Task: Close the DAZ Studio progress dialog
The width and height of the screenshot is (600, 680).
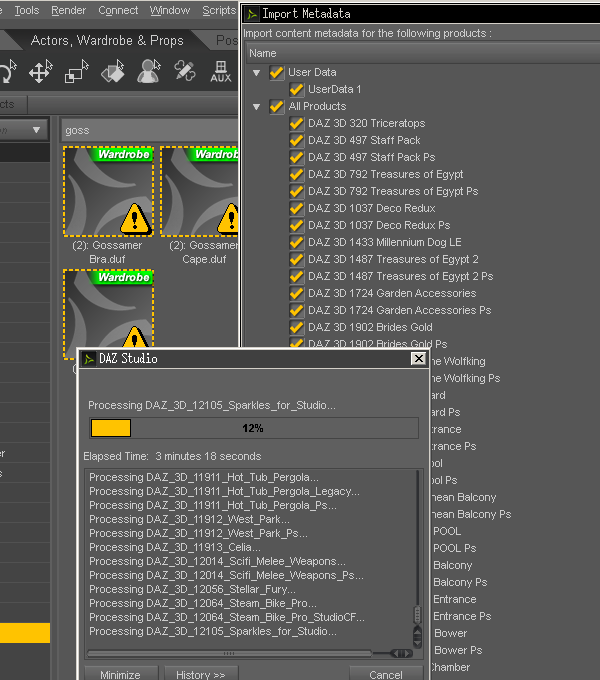Action: [x=418, y=359]
